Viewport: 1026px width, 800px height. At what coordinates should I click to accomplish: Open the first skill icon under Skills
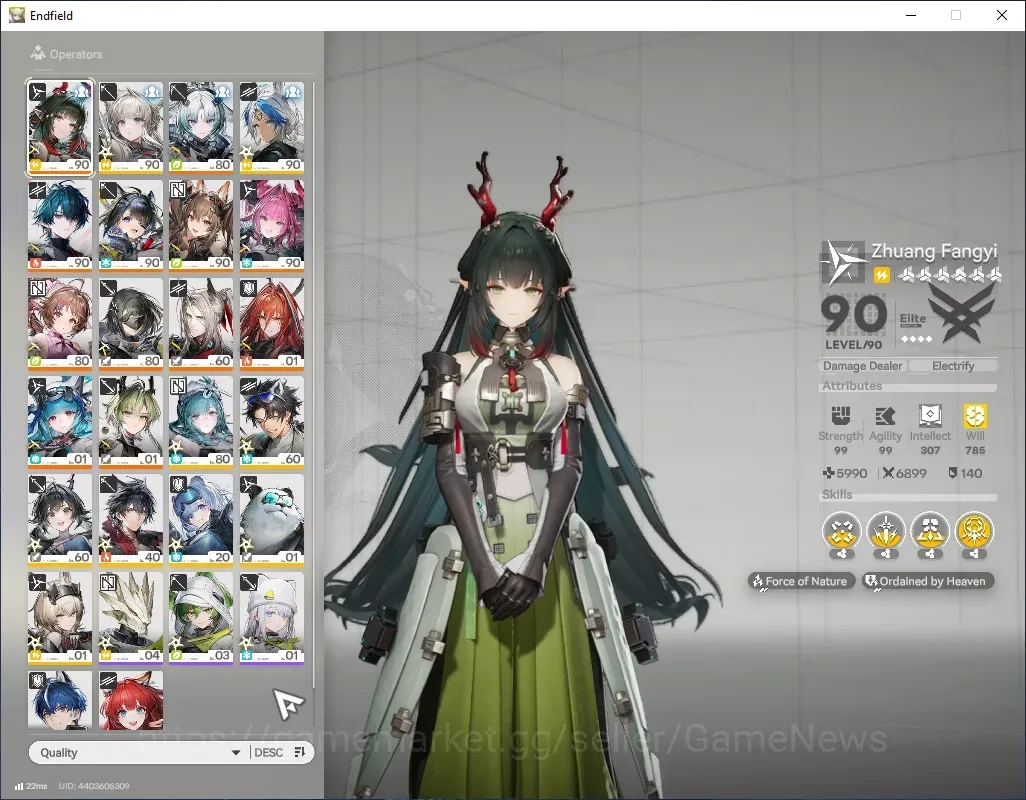pos(841,531)
